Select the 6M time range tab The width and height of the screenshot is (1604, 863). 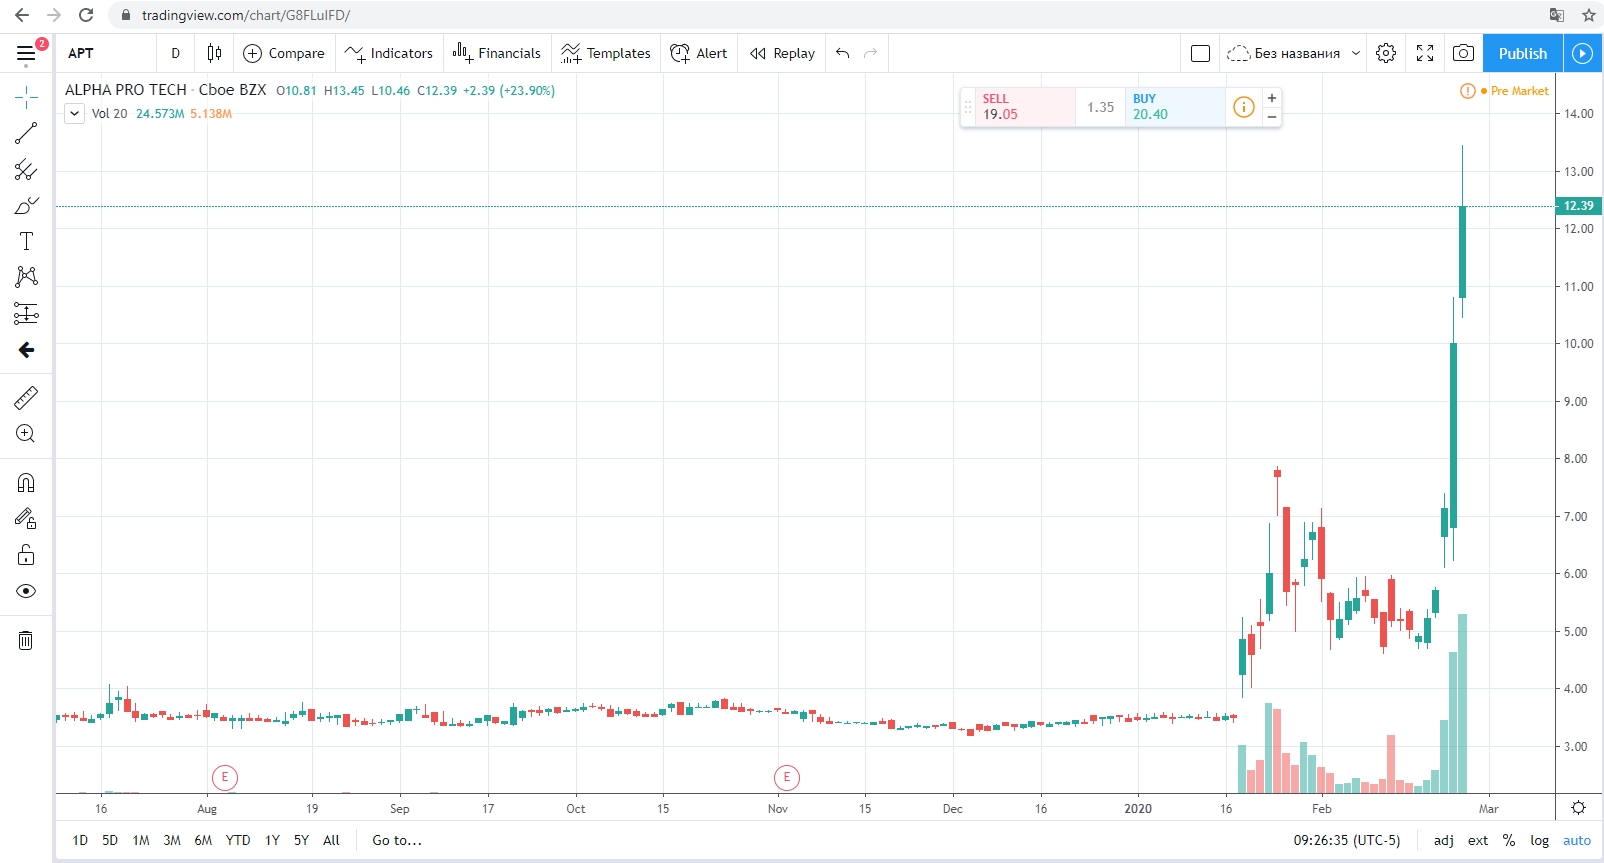[x=203, y=840]
